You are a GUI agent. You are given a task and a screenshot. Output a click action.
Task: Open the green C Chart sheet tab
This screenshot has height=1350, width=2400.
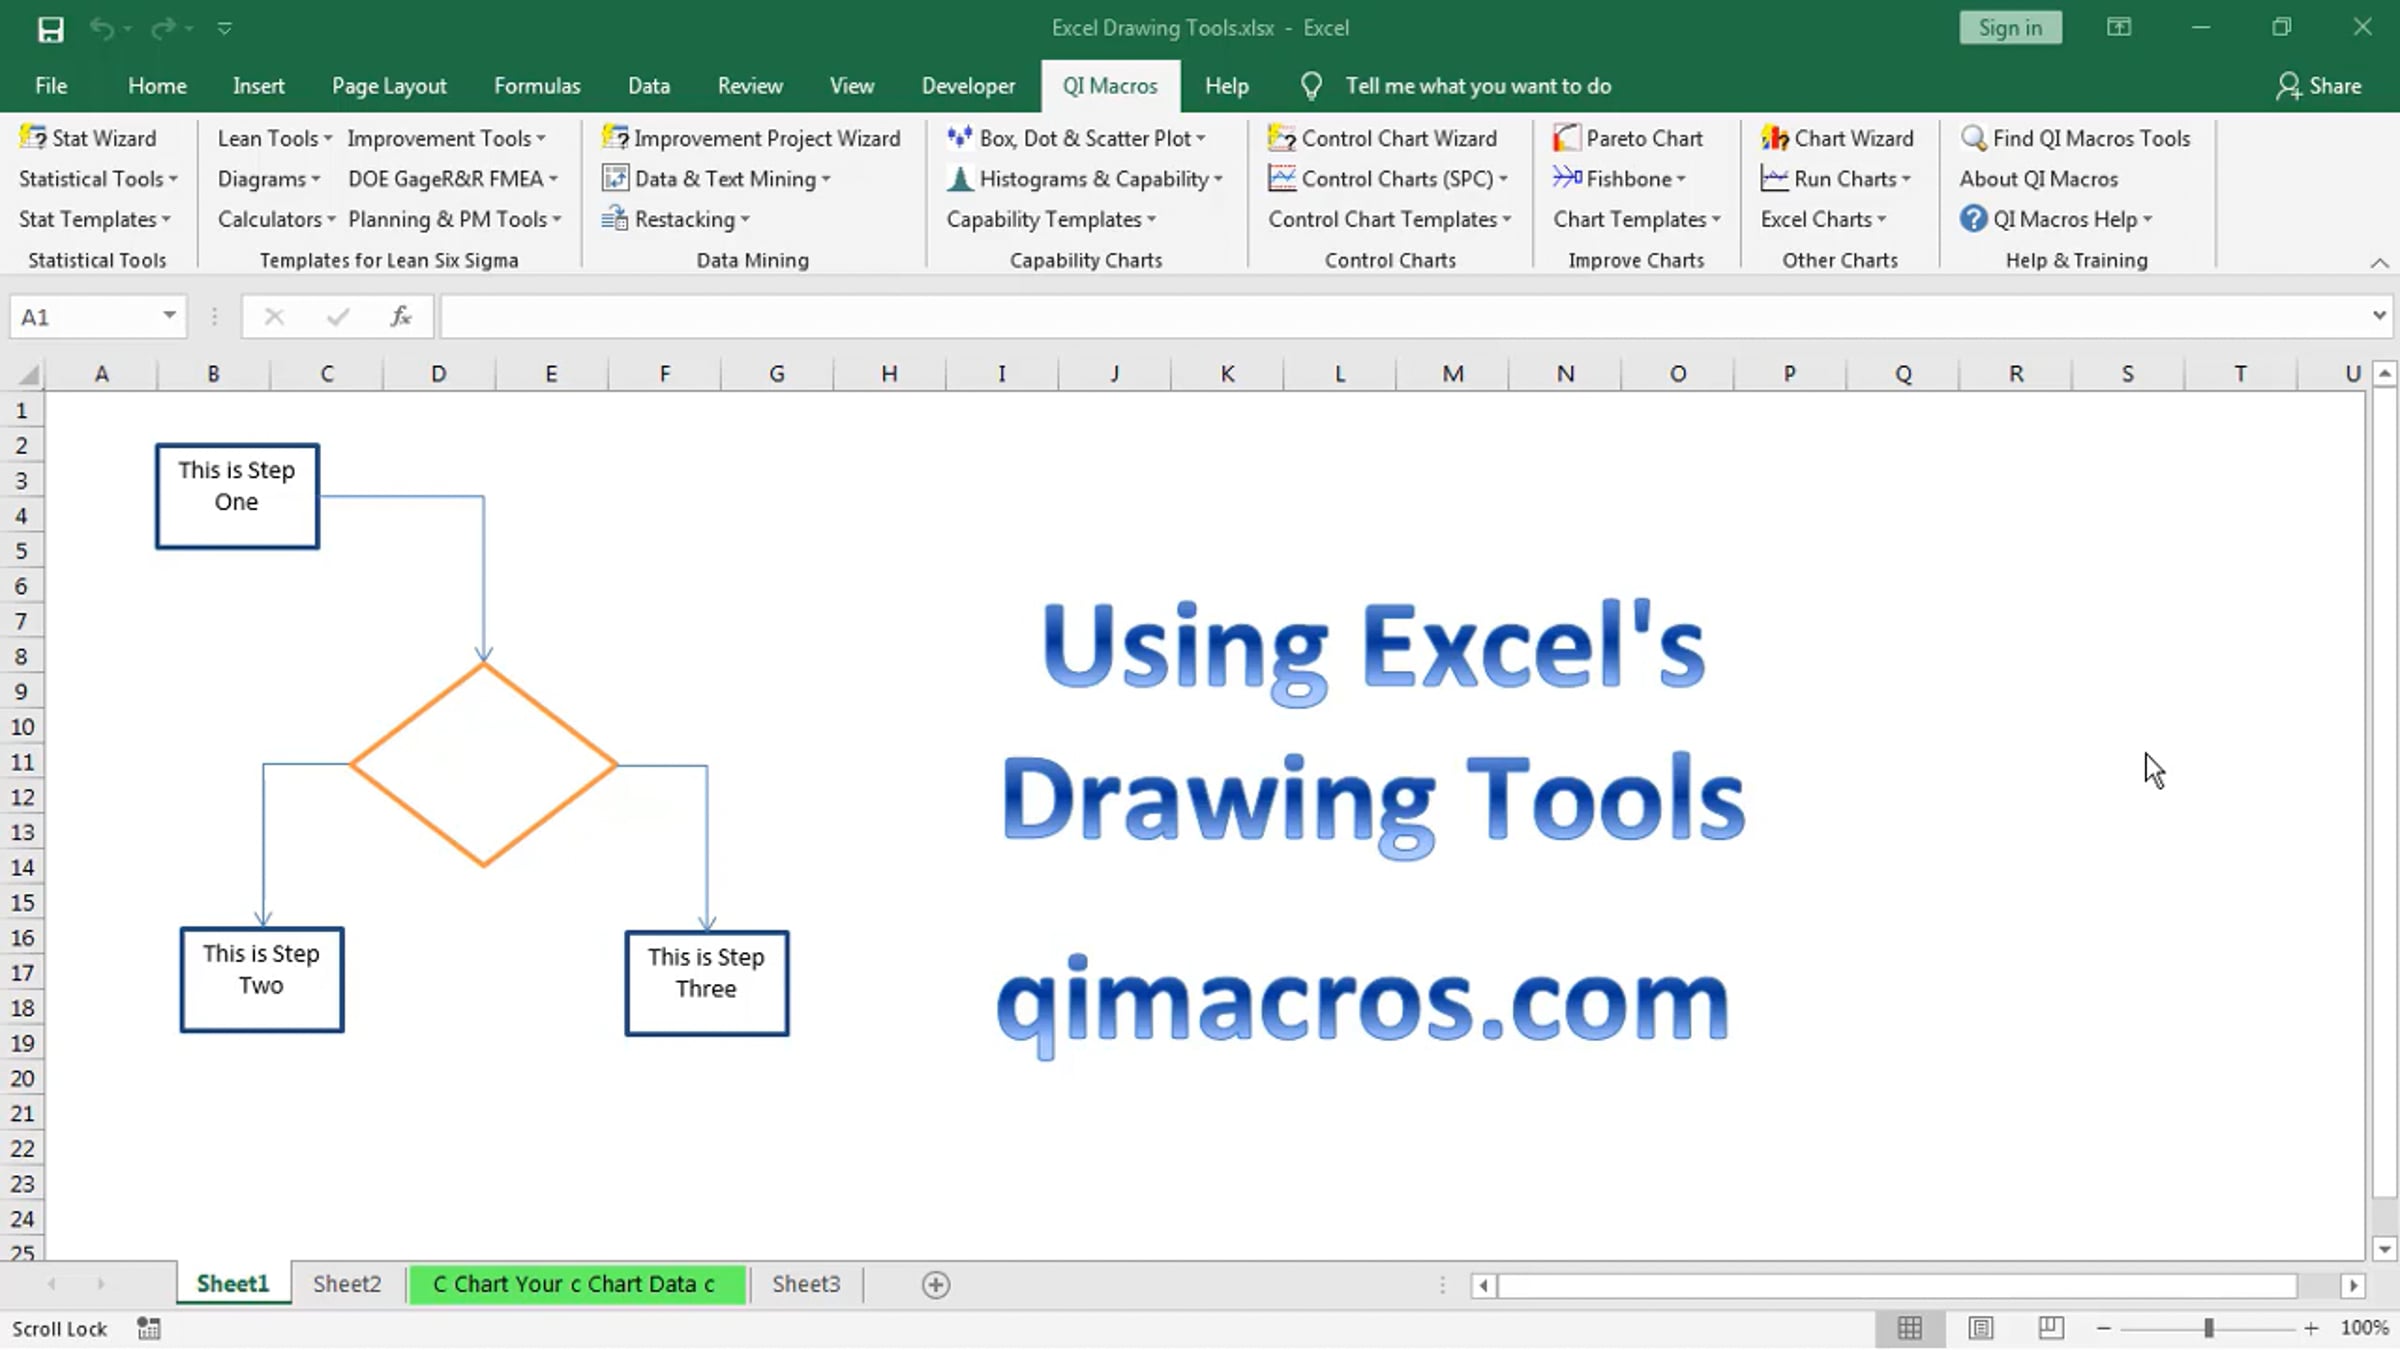(575, 1284)
